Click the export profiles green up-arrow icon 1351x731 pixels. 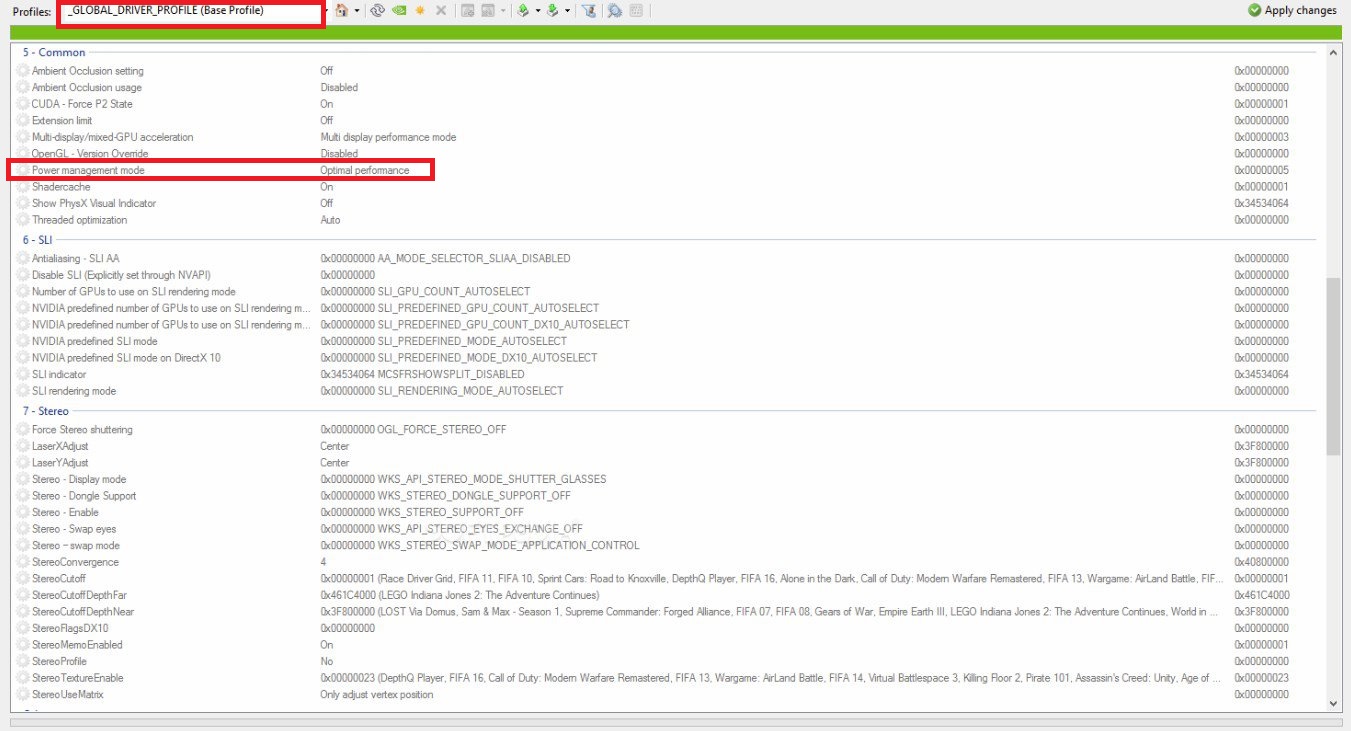click(x=523, y=11)
